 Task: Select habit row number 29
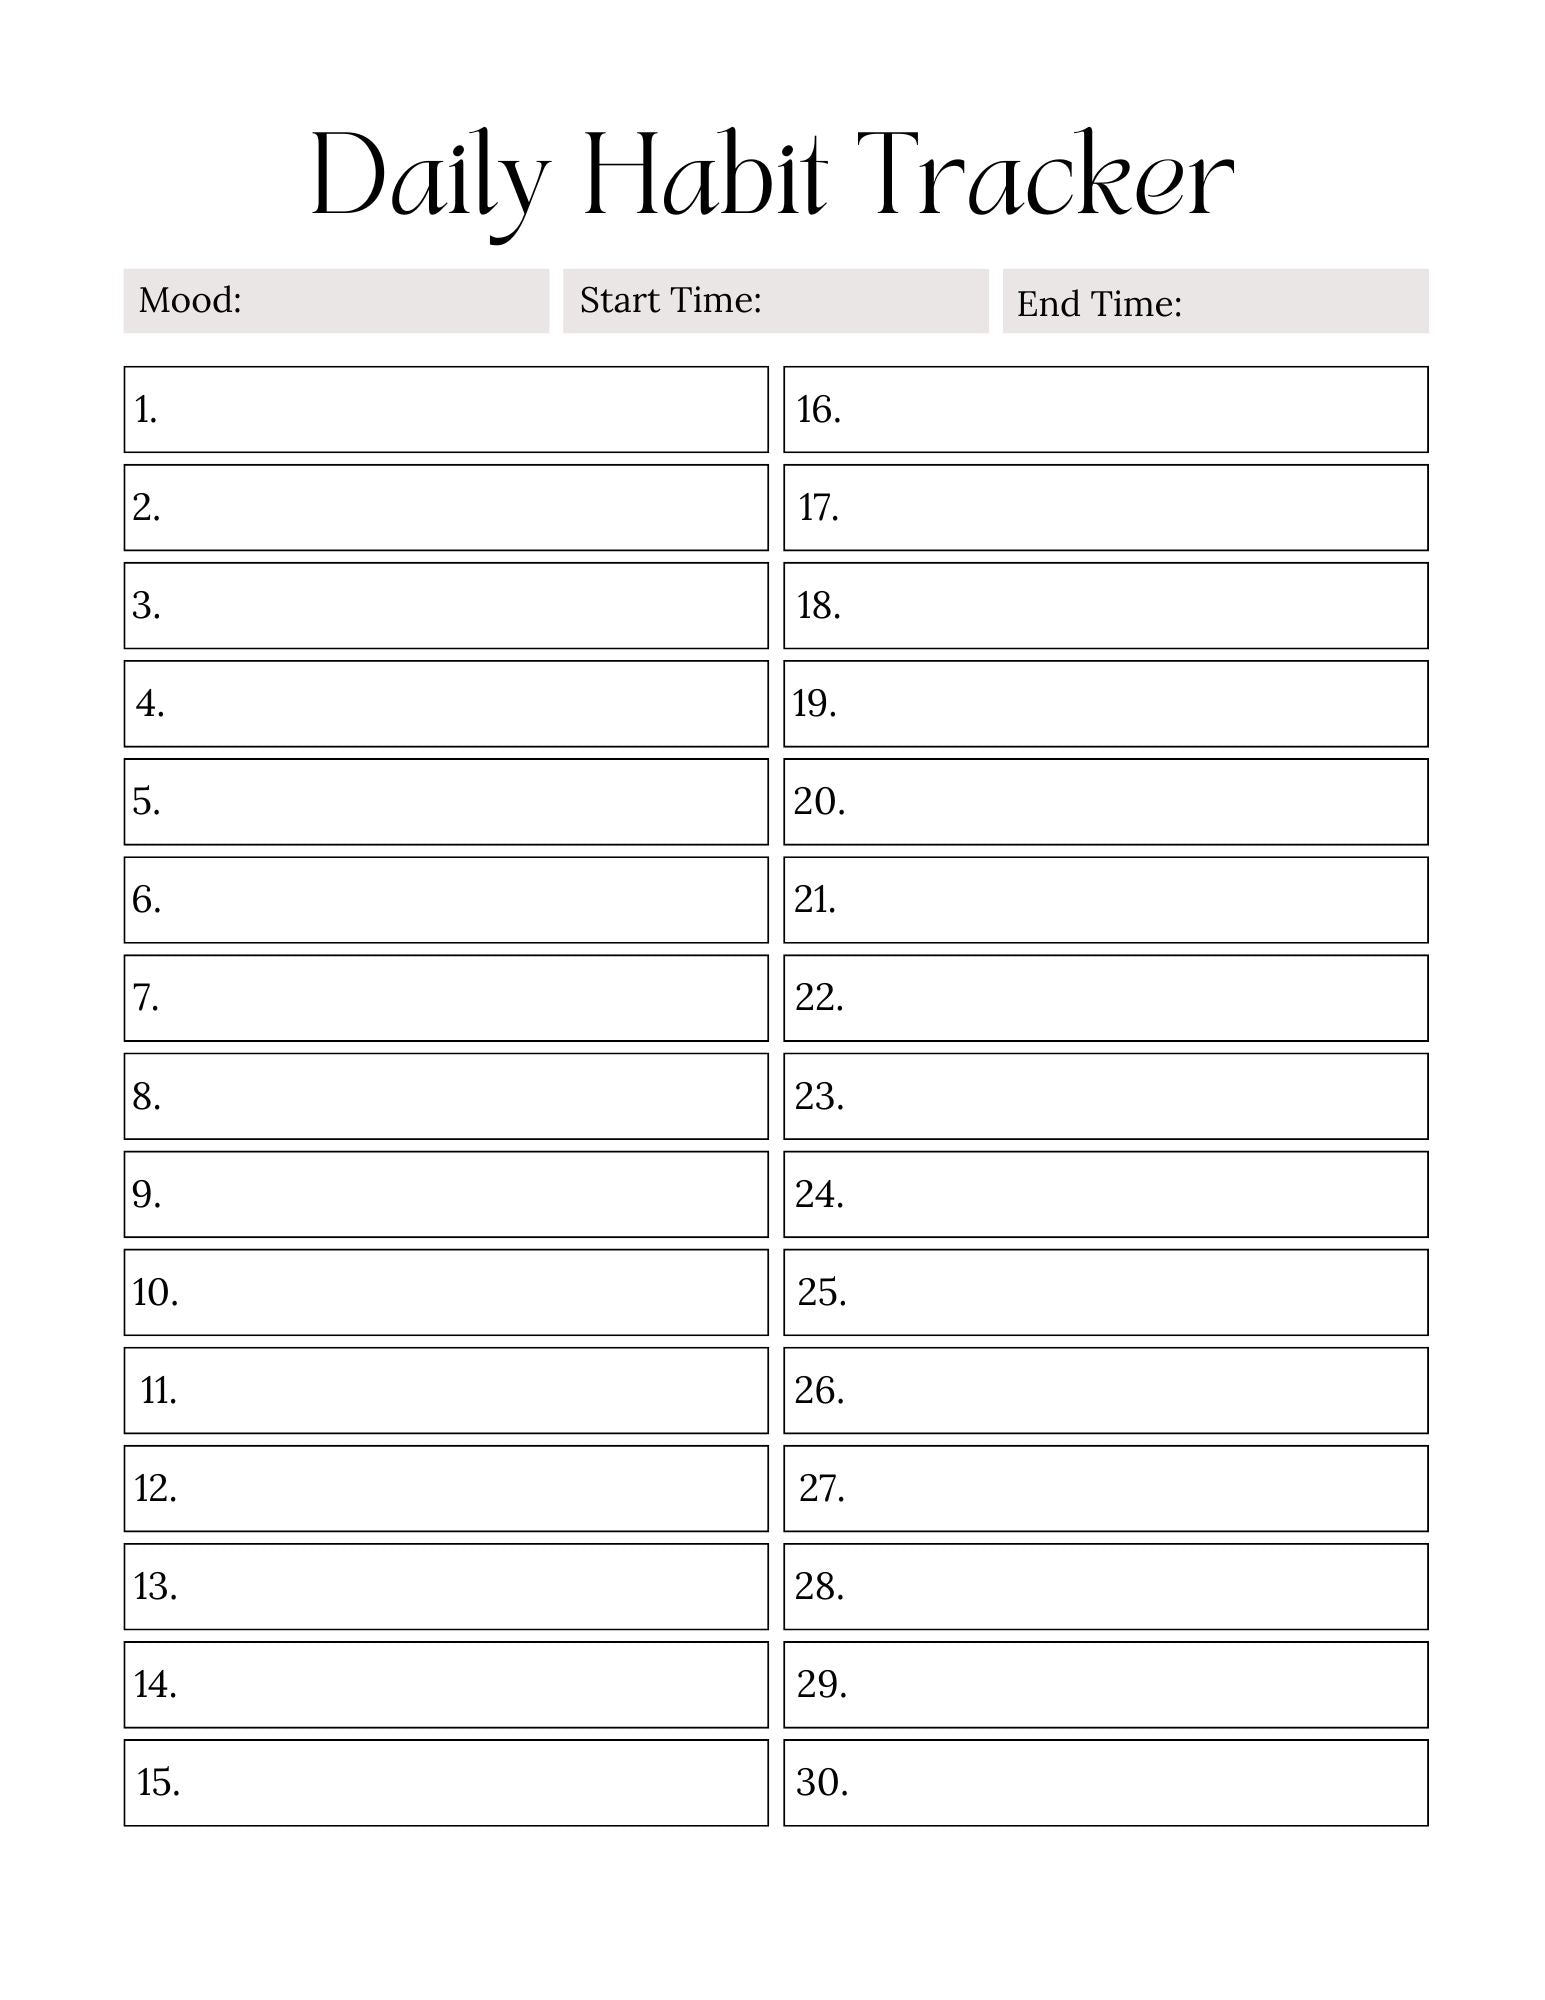[x=1105, y=1685]
